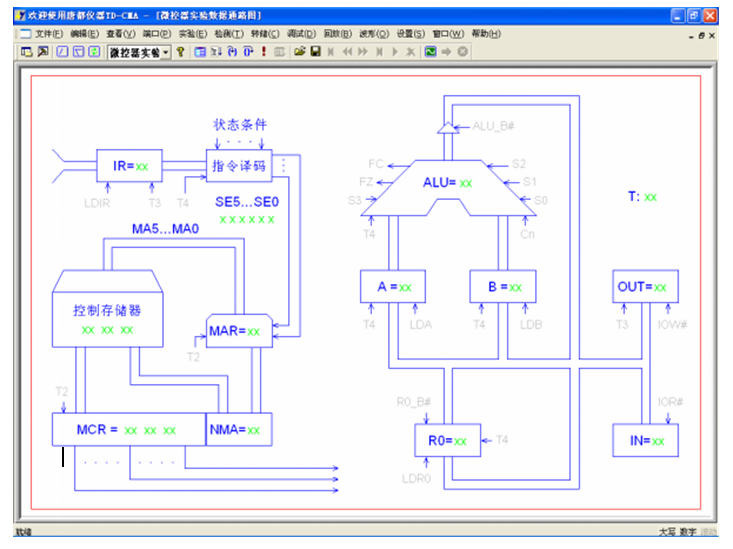
Task: Open the 实验(E) menu
Action: tap(193, 34)
